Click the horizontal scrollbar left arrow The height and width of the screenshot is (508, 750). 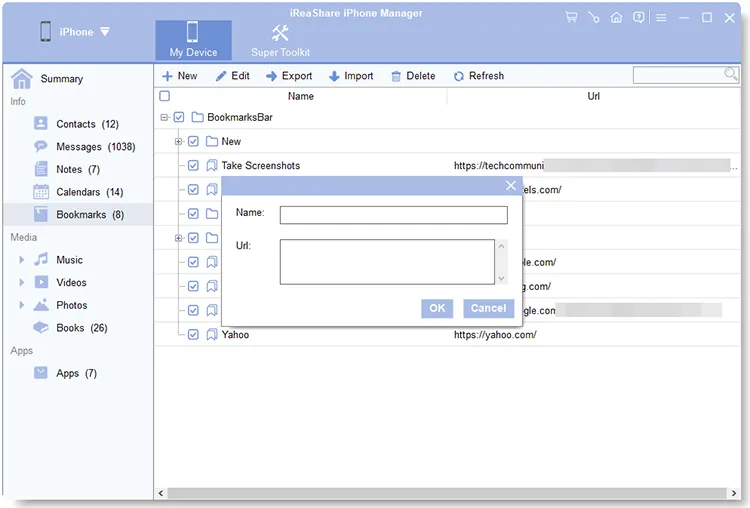(x=161, y=493)
